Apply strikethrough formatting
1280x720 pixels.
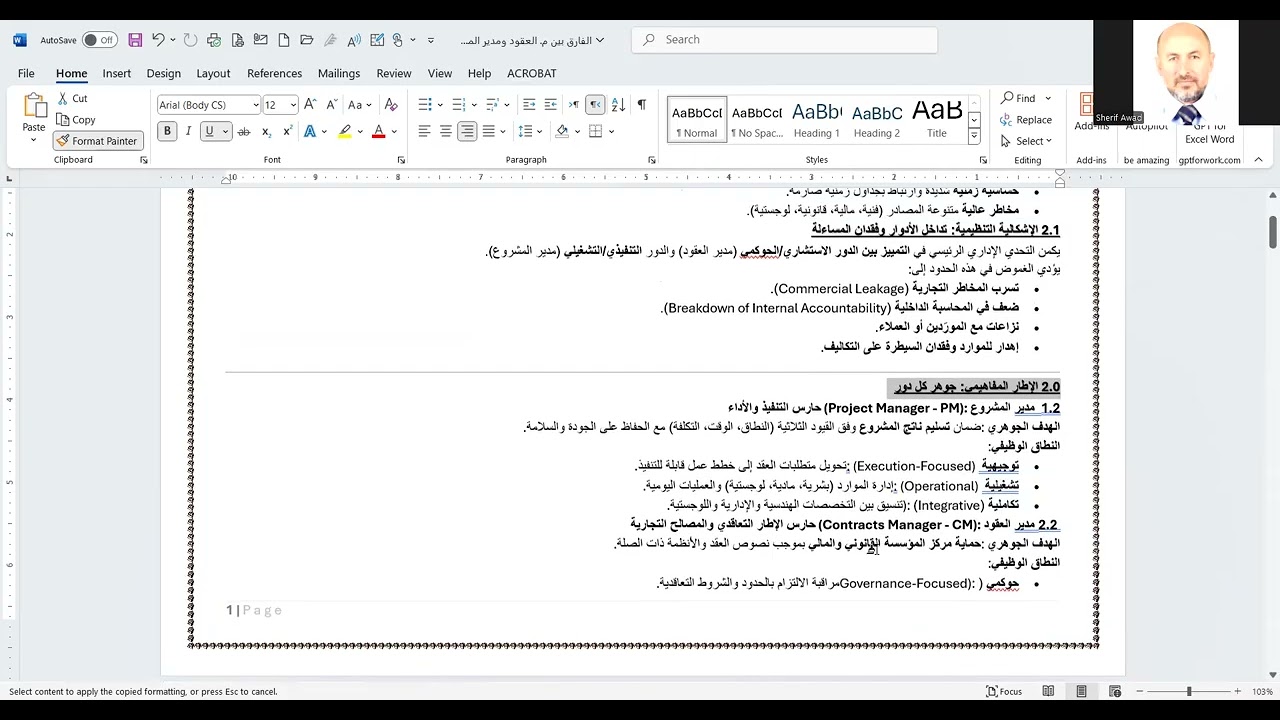(x=245, y=131)
